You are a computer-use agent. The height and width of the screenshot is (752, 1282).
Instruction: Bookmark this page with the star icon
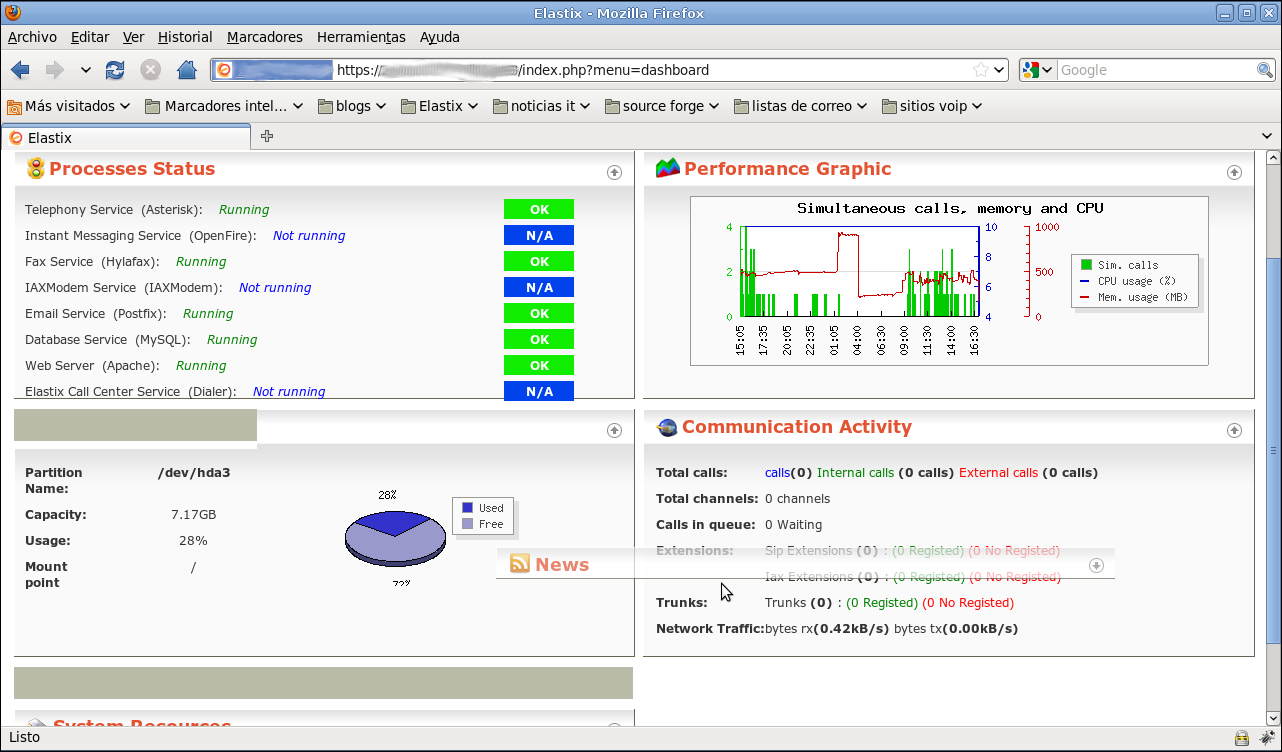(x=981, y=70)
